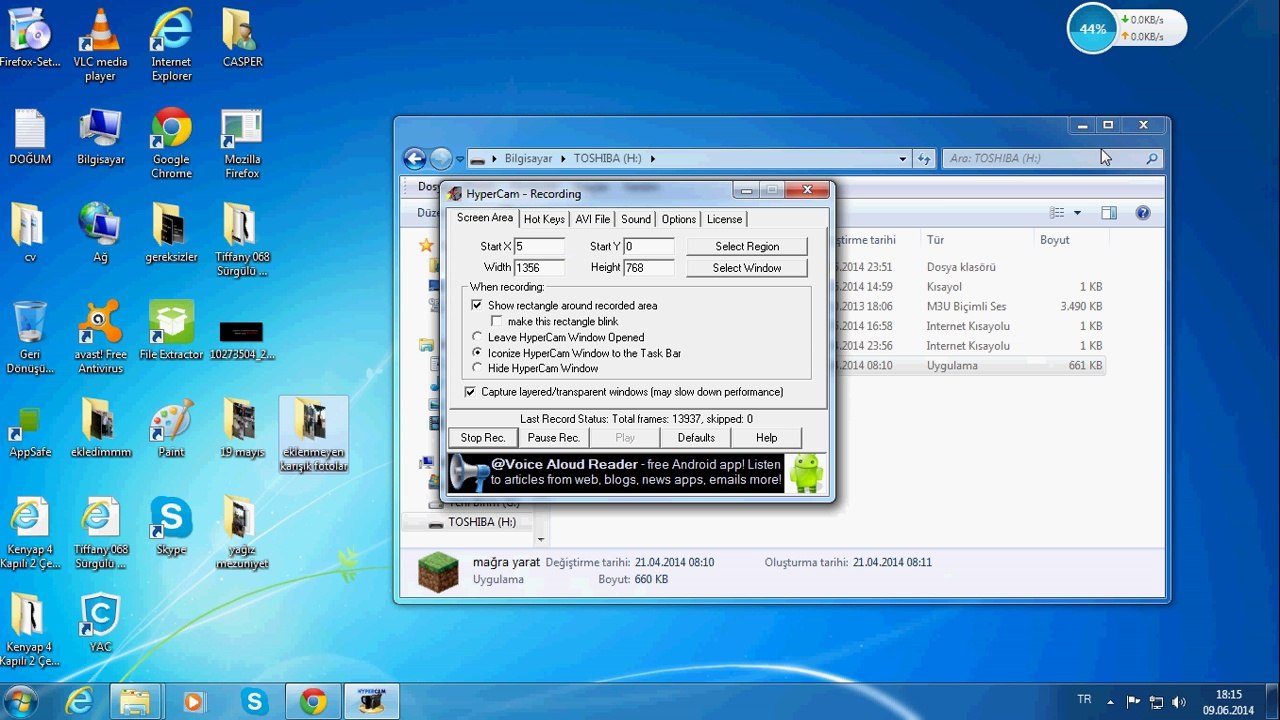This screenshot has width=1280, height=720.
Task: Toggle the Explorer preview pane icon
Action: [x=1109, y=213]
